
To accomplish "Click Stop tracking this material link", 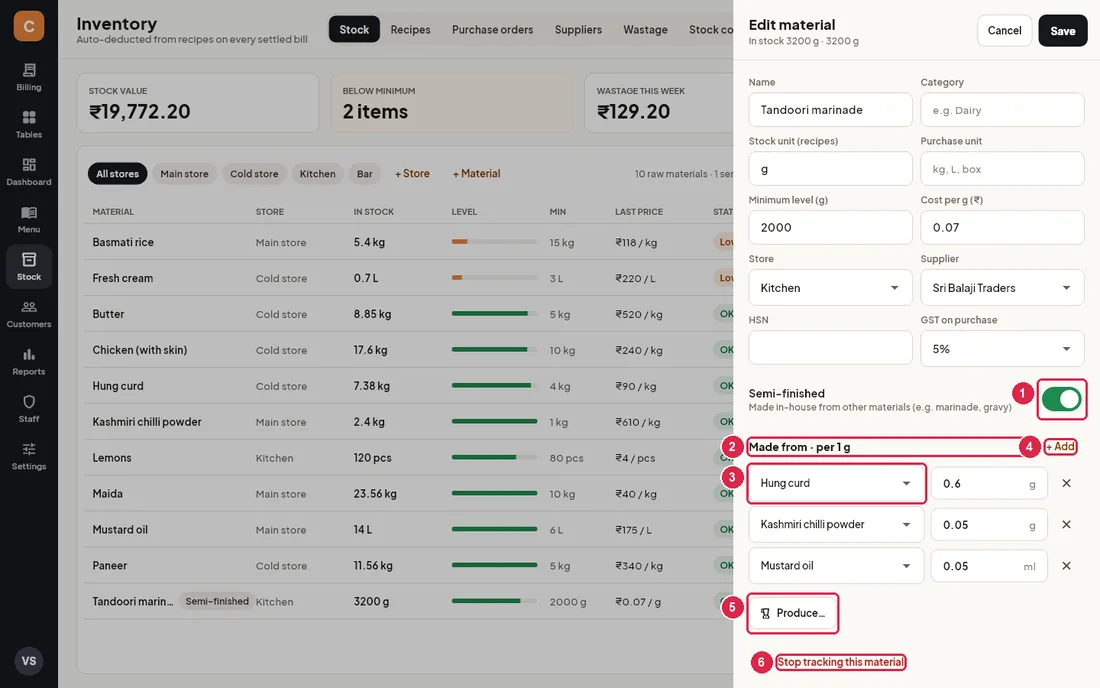I will tap(840, 662).
